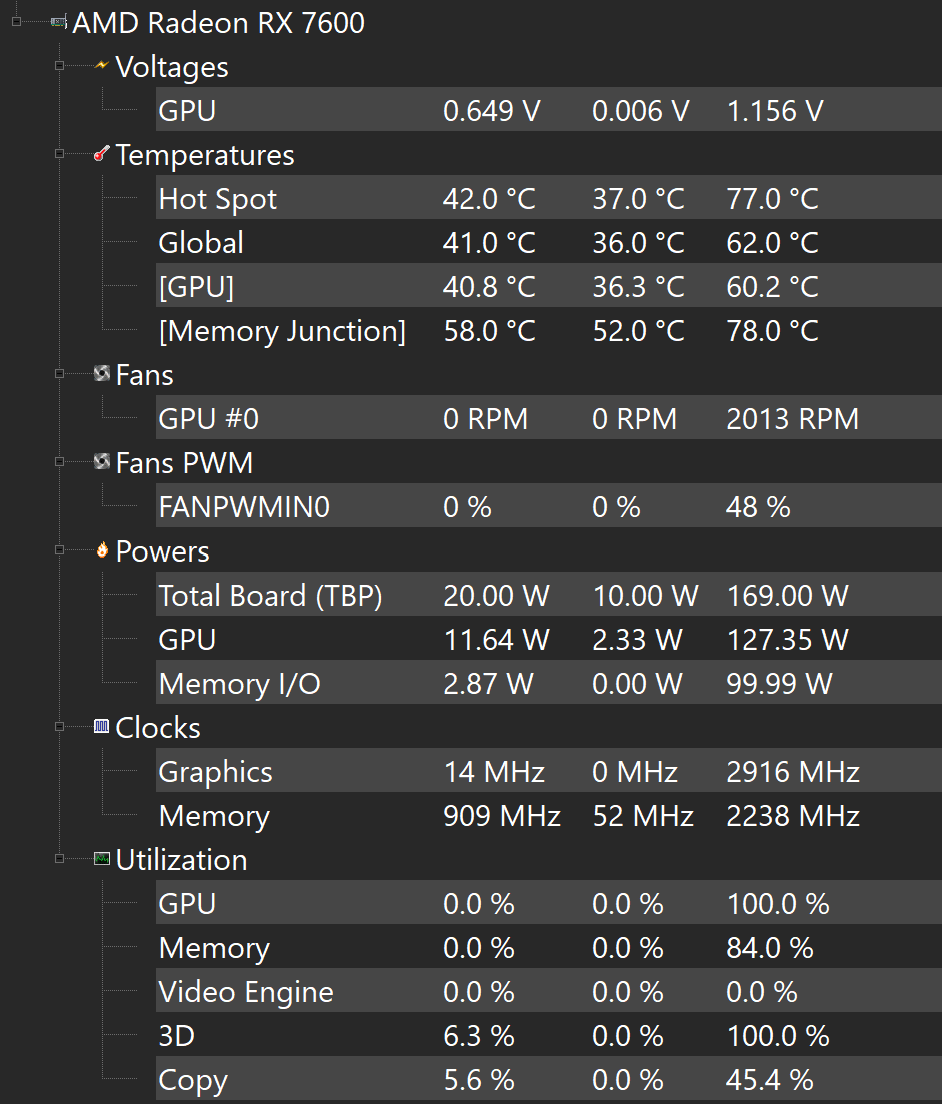Screen dimensions: 942x1105
Task: Collapse the Utilization tree section
Action: [60, 859]
